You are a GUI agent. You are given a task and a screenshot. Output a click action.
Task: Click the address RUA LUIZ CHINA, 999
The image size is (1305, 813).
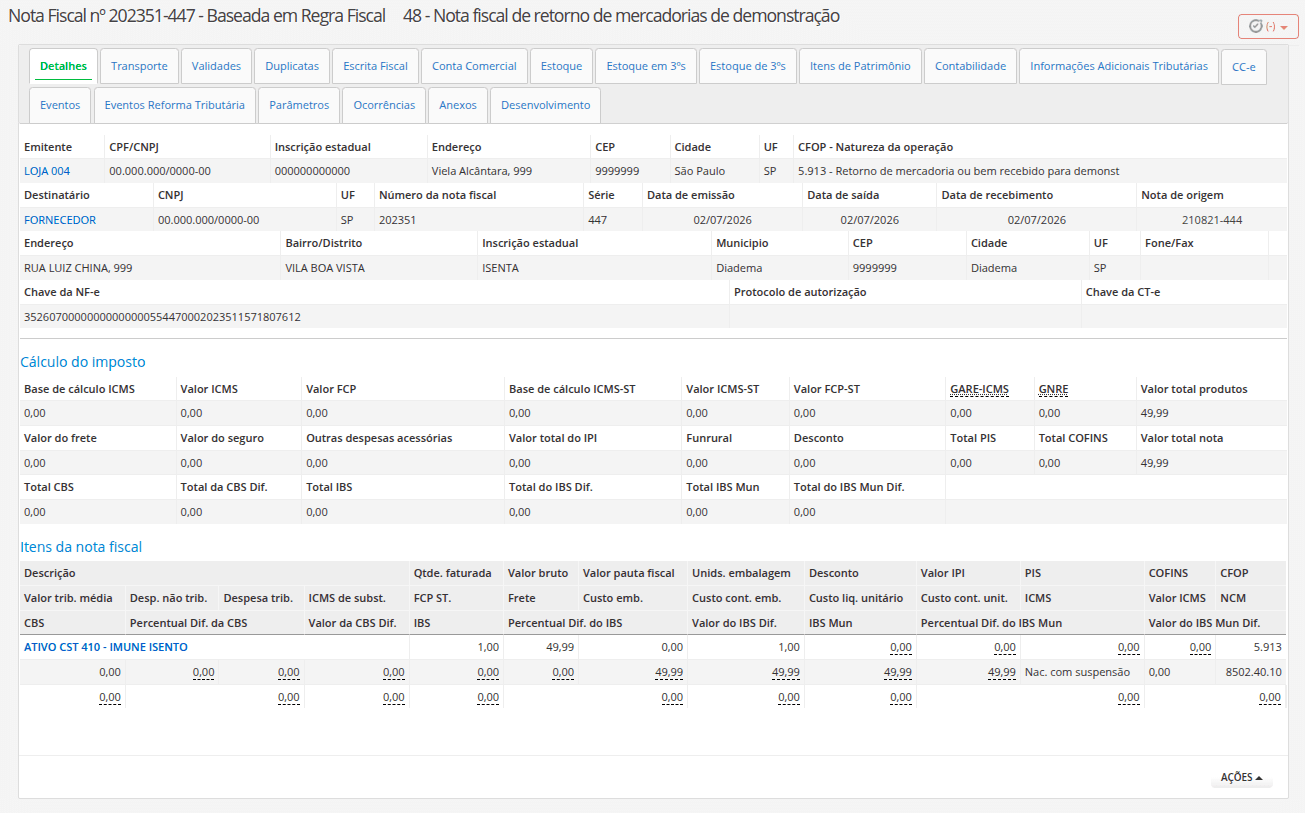click(78, 268)
